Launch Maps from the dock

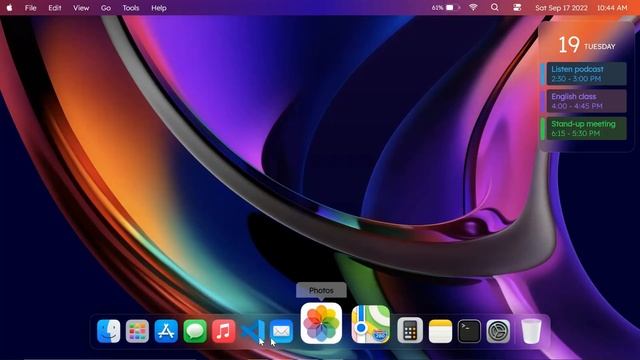coord(370,324)
